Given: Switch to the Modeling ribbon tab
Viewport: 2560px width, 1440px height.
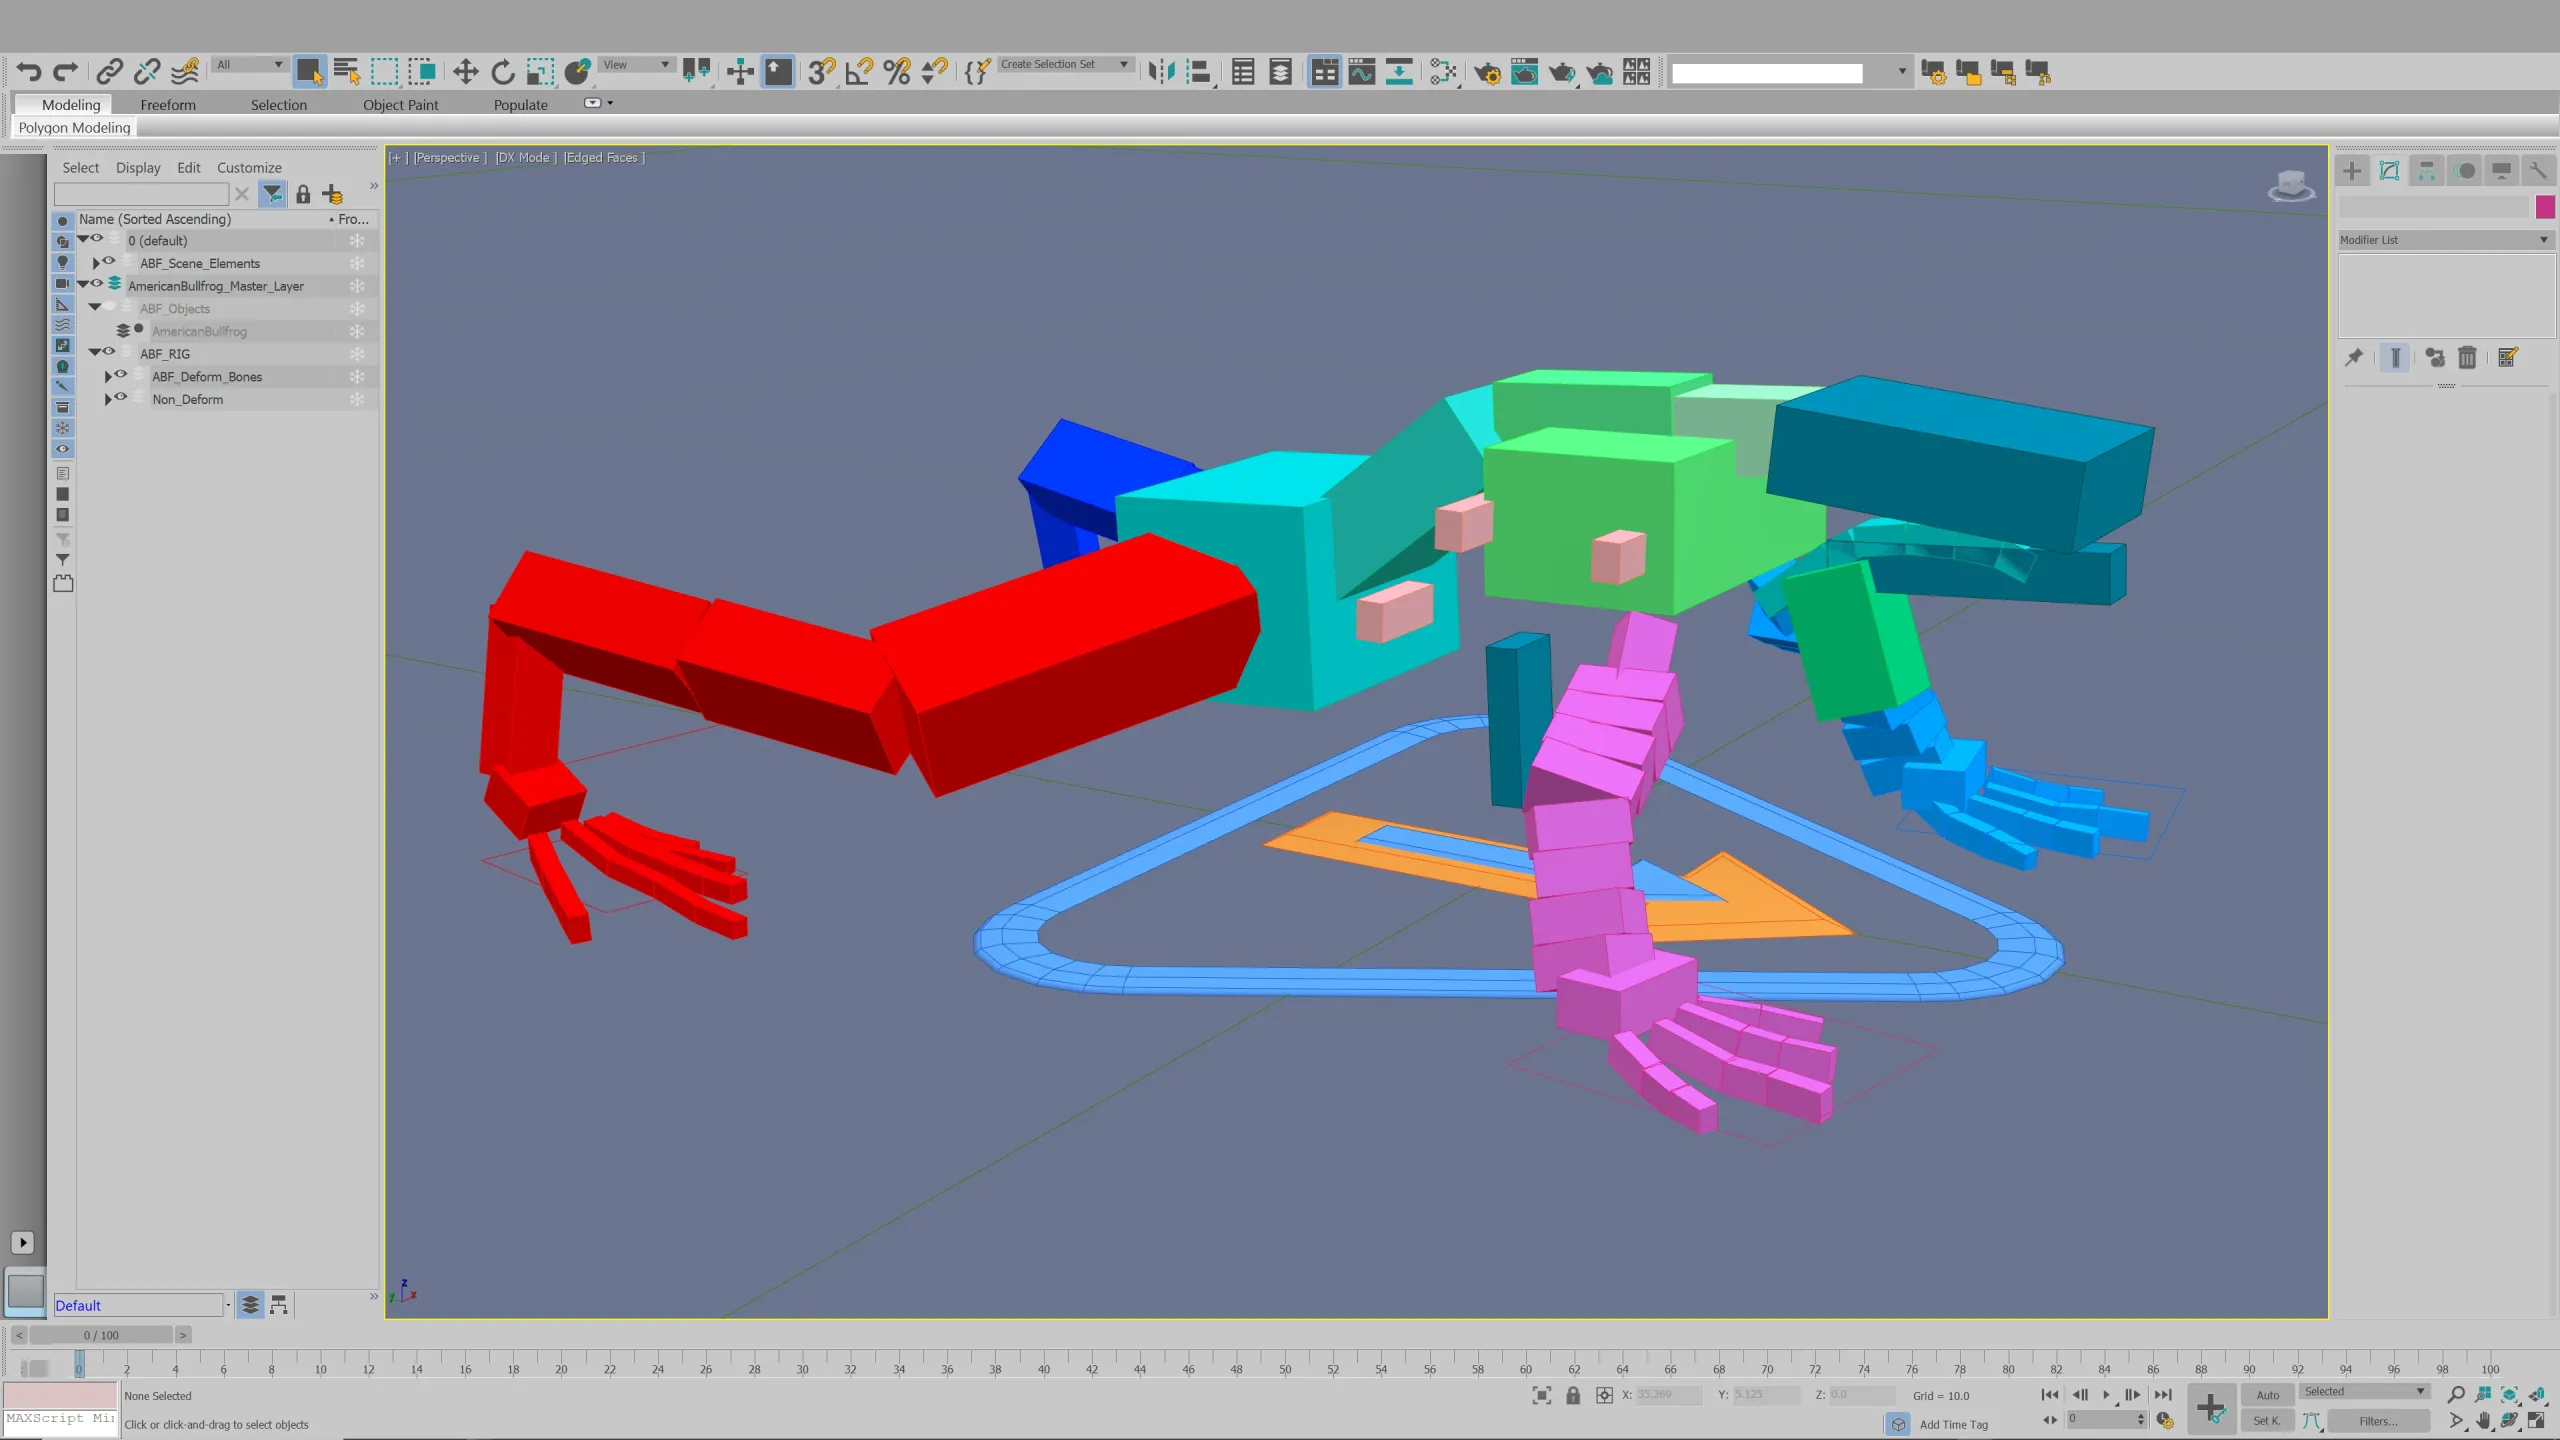Looking at the screenshot, I should pos(71,104).
